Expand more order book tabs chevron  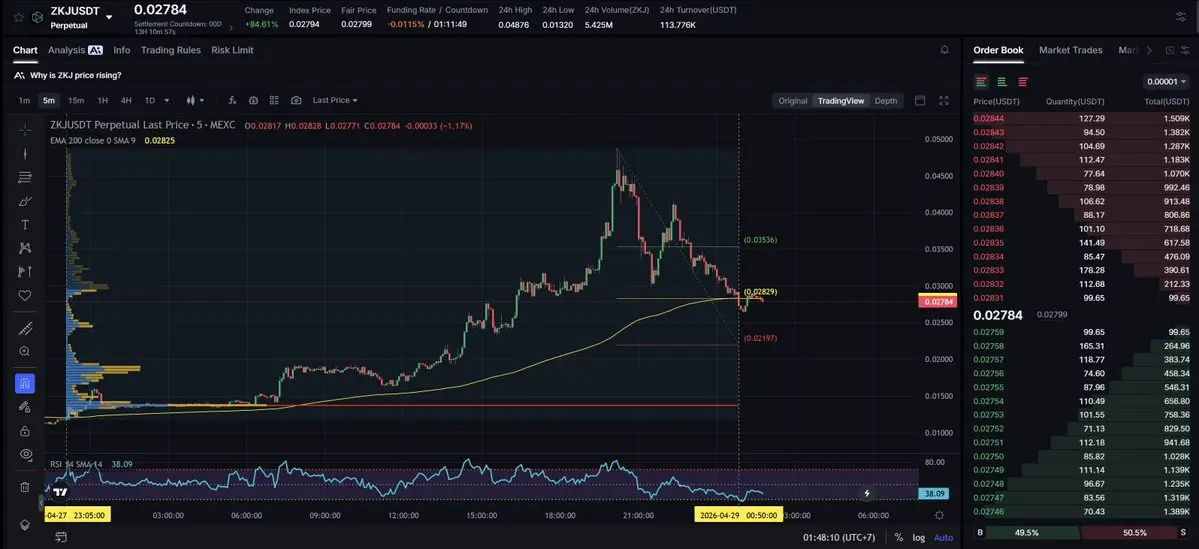pos(1149,50)
